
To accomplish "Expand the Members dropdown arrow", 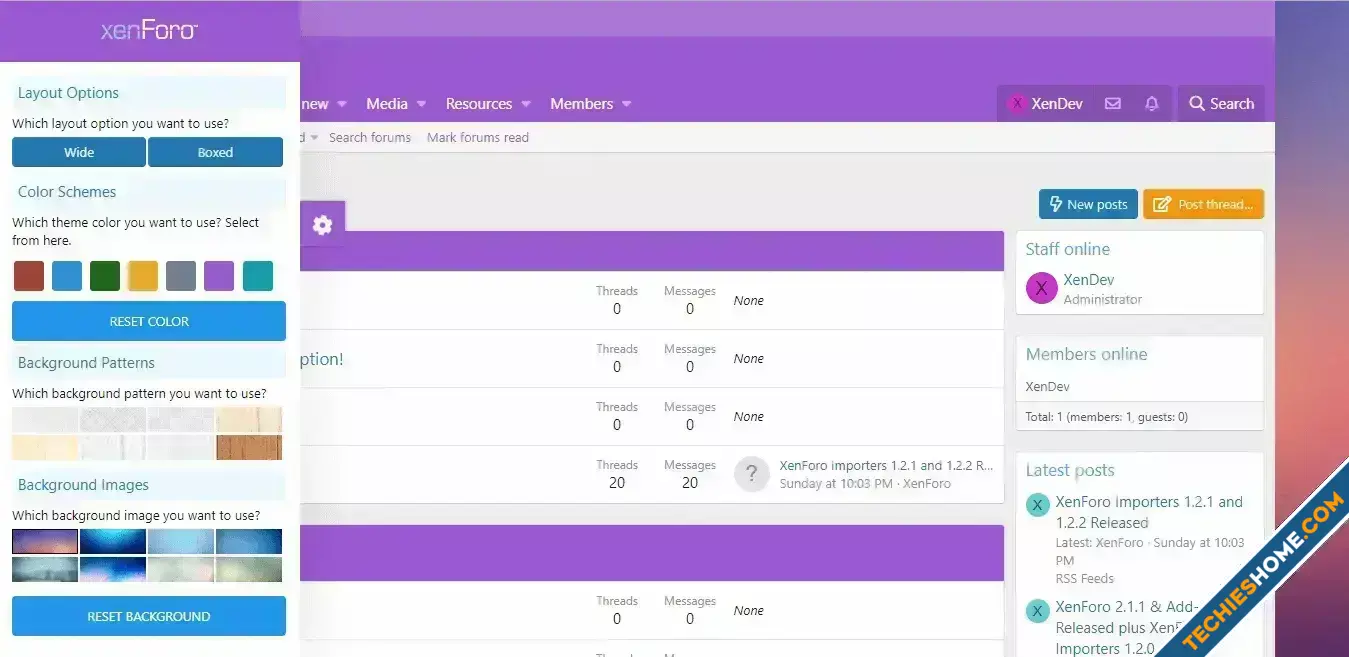I will pyautogui.click(x=627, y=104).
